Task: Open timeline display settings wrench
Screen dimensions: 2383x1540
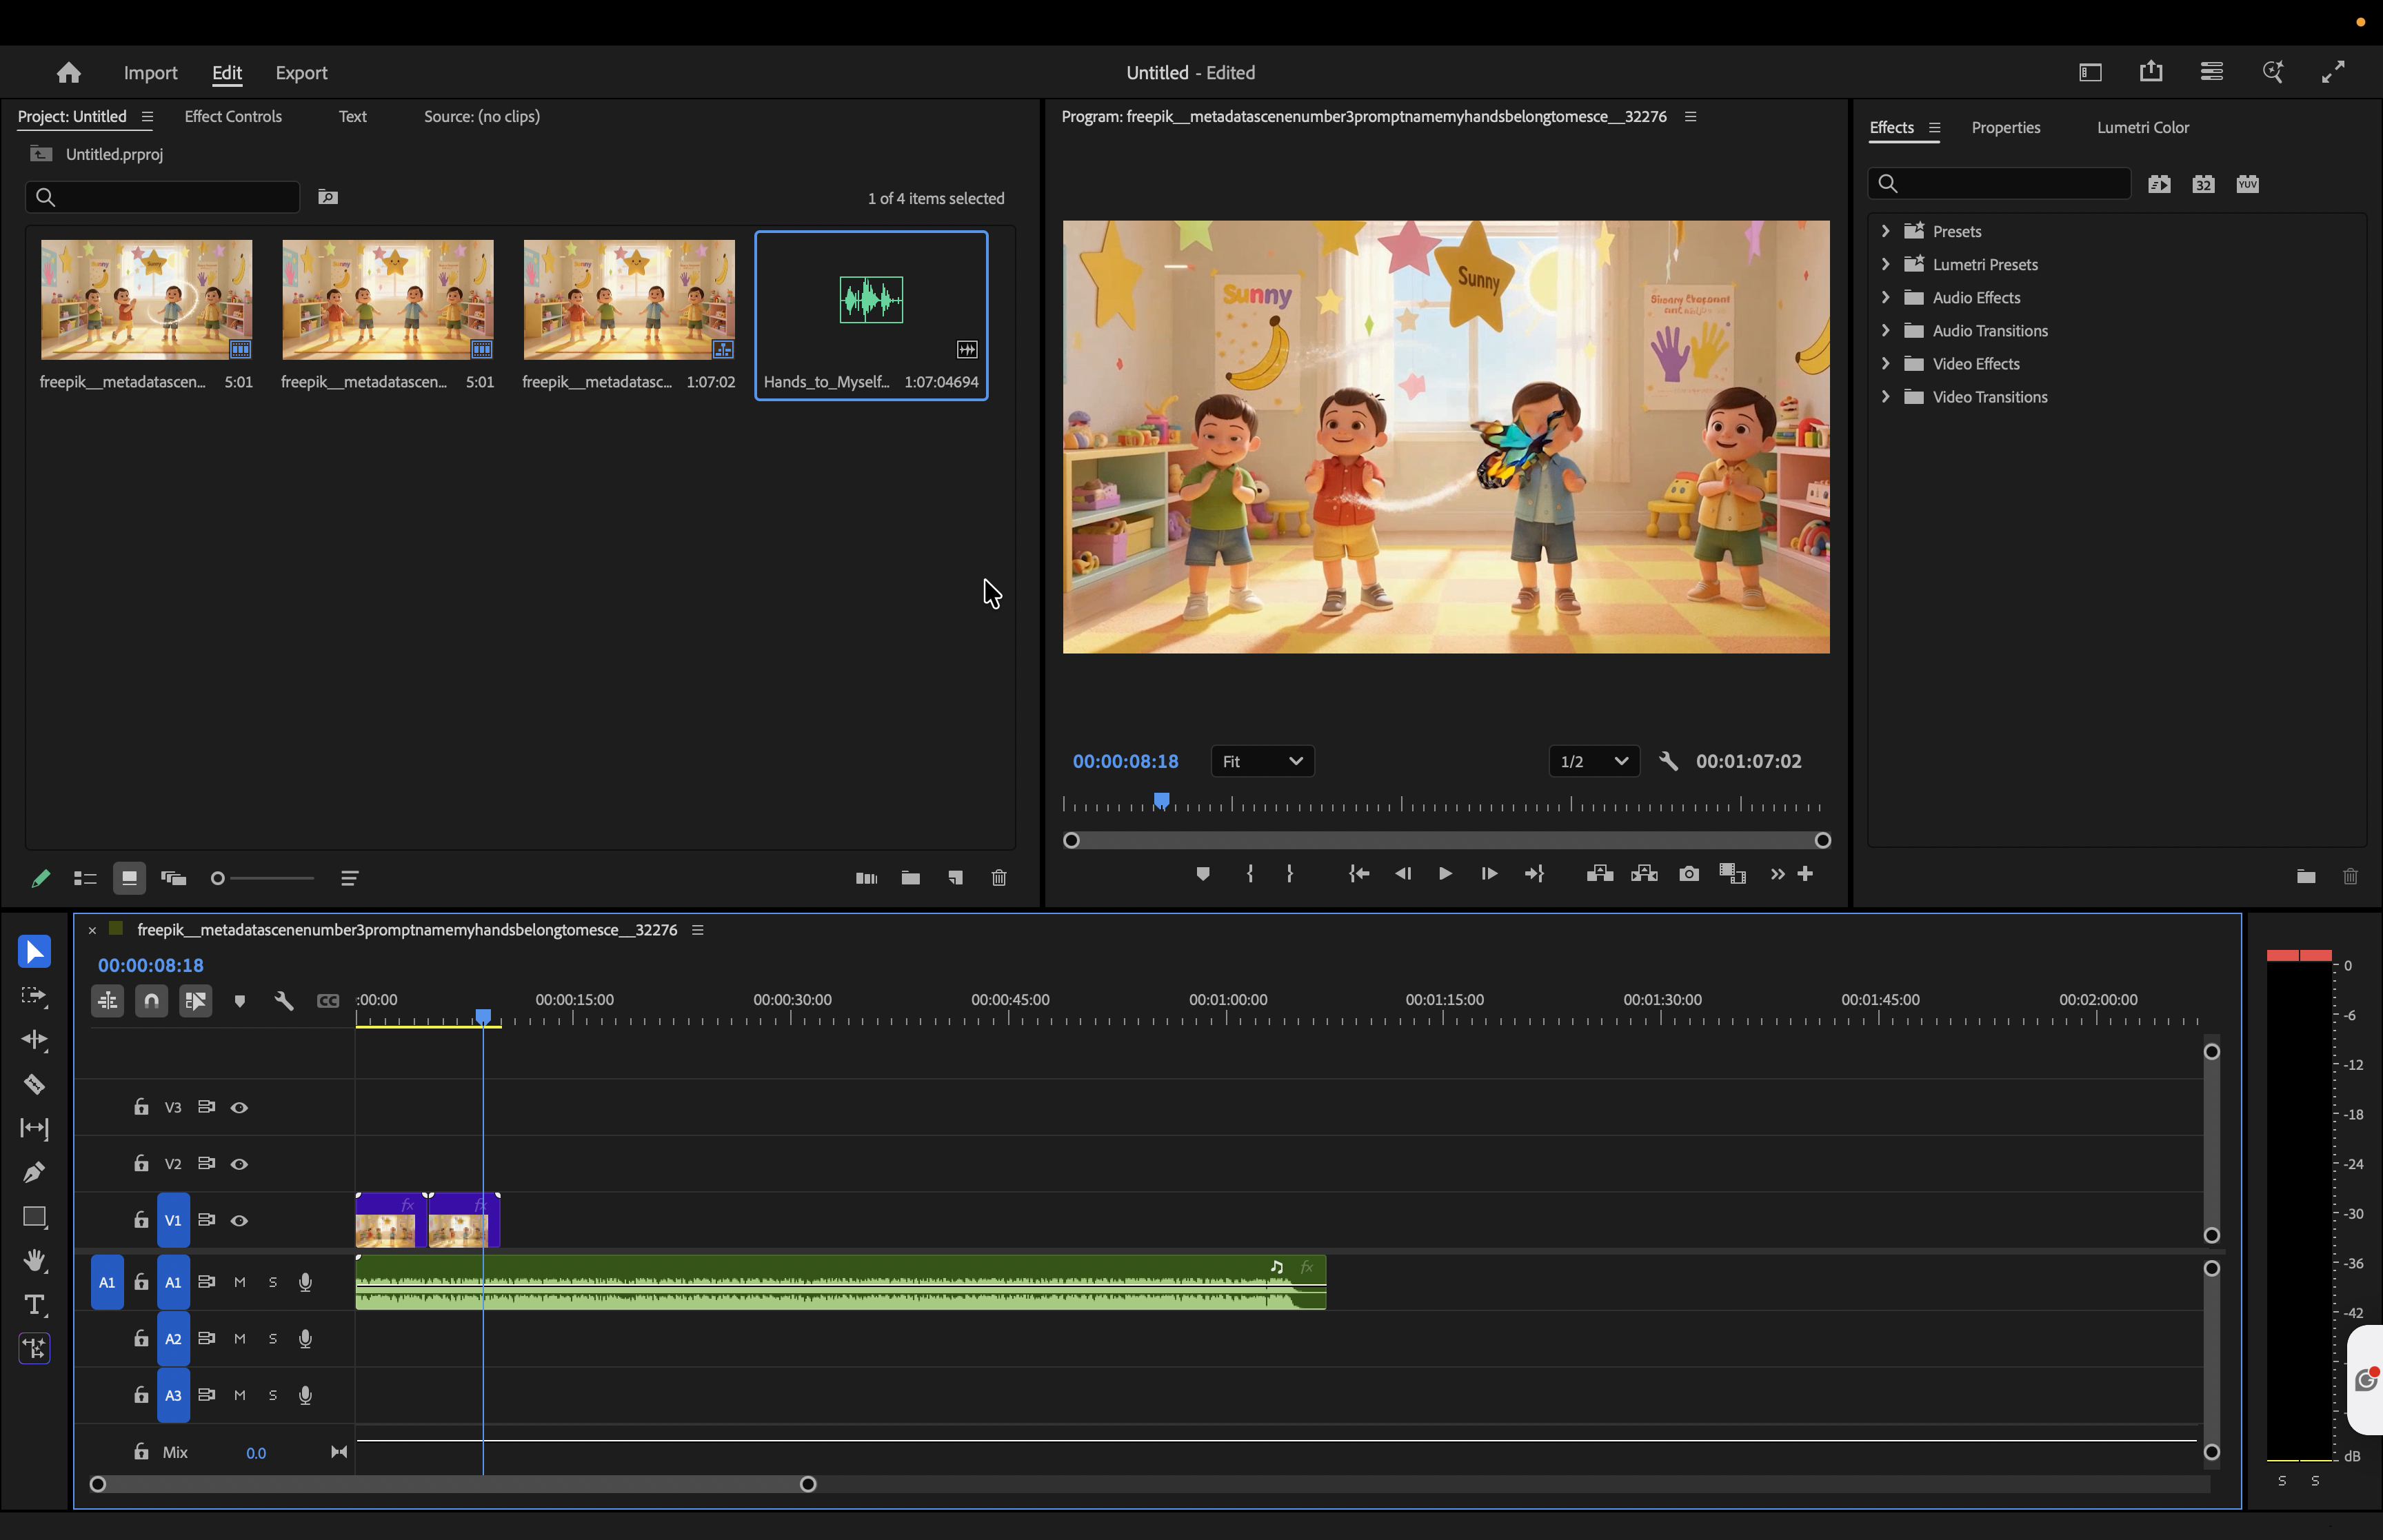Action: [284, 1001]
